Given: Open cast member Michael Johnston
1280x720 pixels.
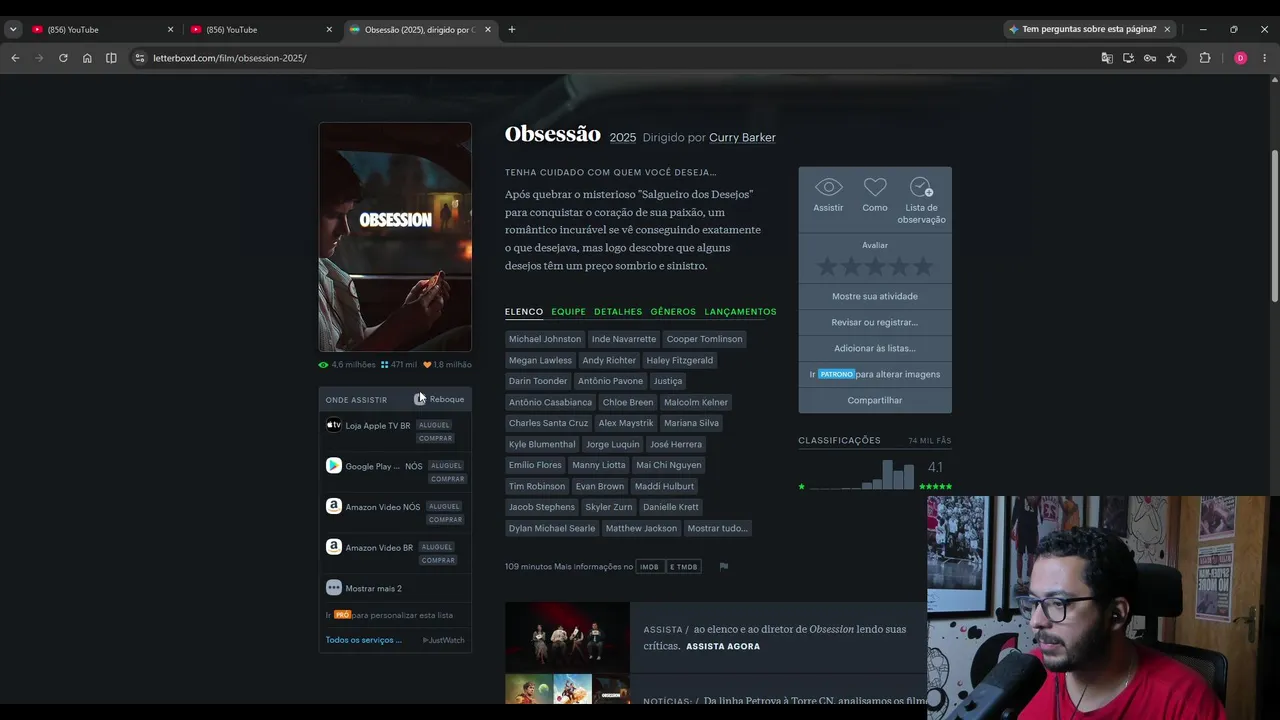Looking at the screenshot, I should (x=545, y=339).
